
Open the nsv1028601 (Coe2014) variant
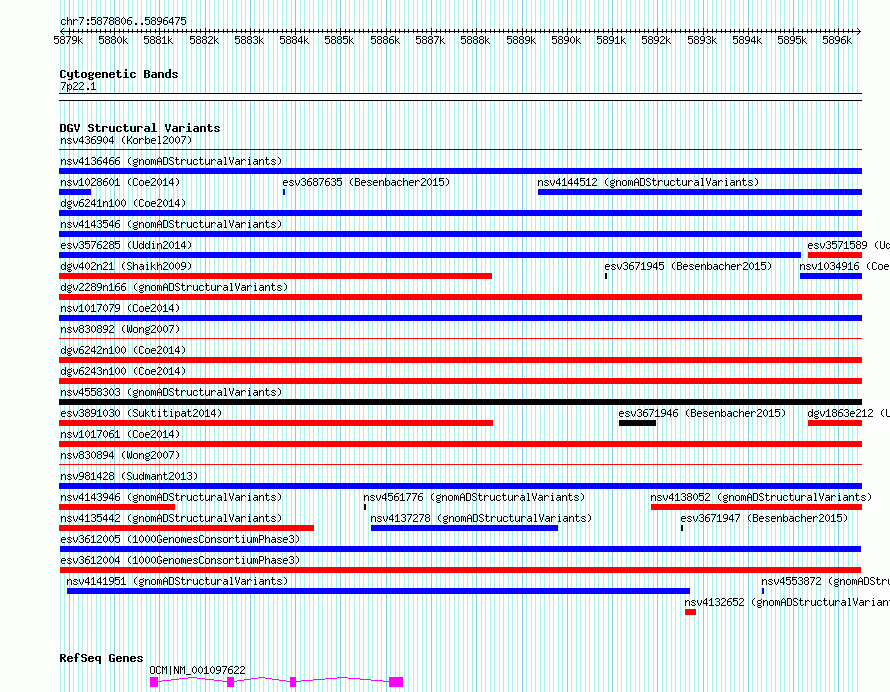[120, 182]
